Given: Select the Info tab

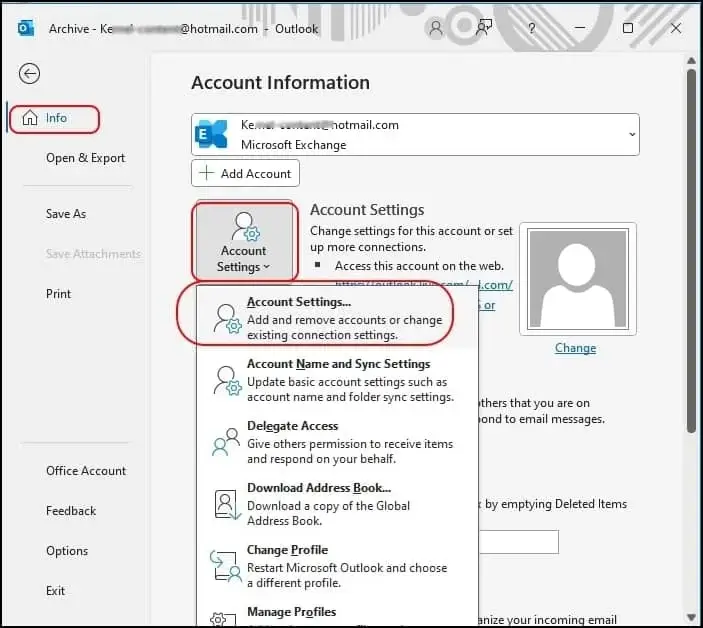Looking at the screenshot, I should (x=54, y=119).
